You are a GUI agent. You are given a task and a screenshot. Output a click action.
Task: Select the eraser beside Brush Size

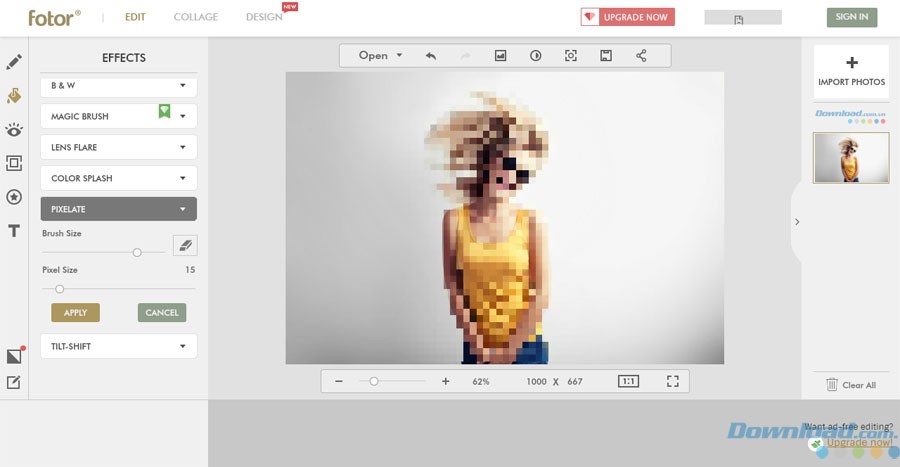[185, 246]
